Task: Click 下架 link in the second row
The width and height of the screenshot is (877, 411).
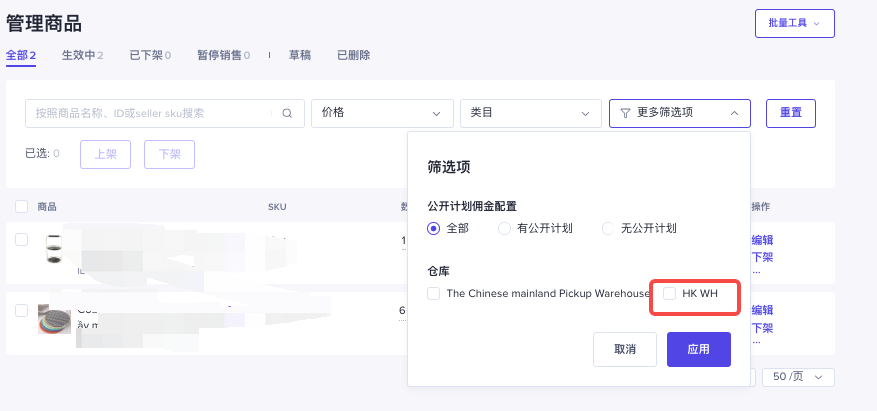Action: click(x=762, y=328)
